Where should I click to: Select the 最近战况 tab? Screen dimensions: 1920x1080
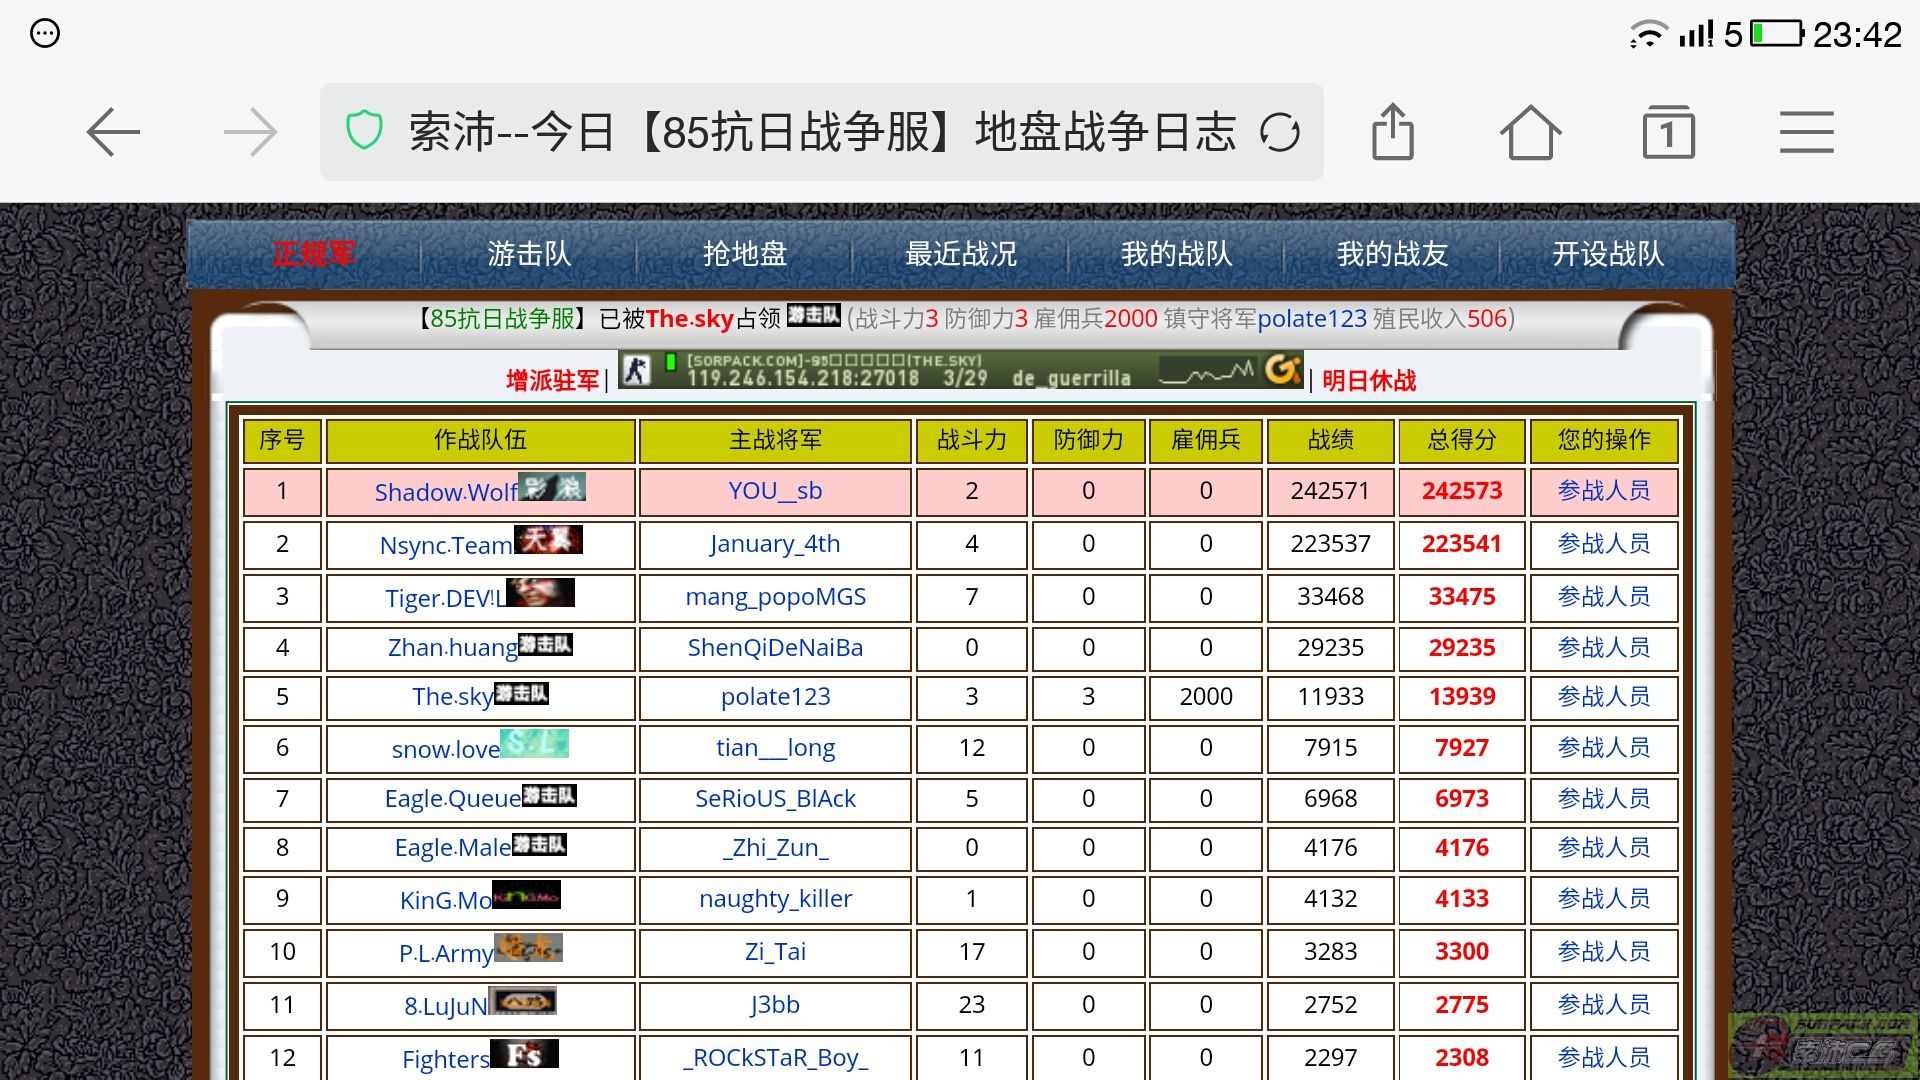pos(960,254)
